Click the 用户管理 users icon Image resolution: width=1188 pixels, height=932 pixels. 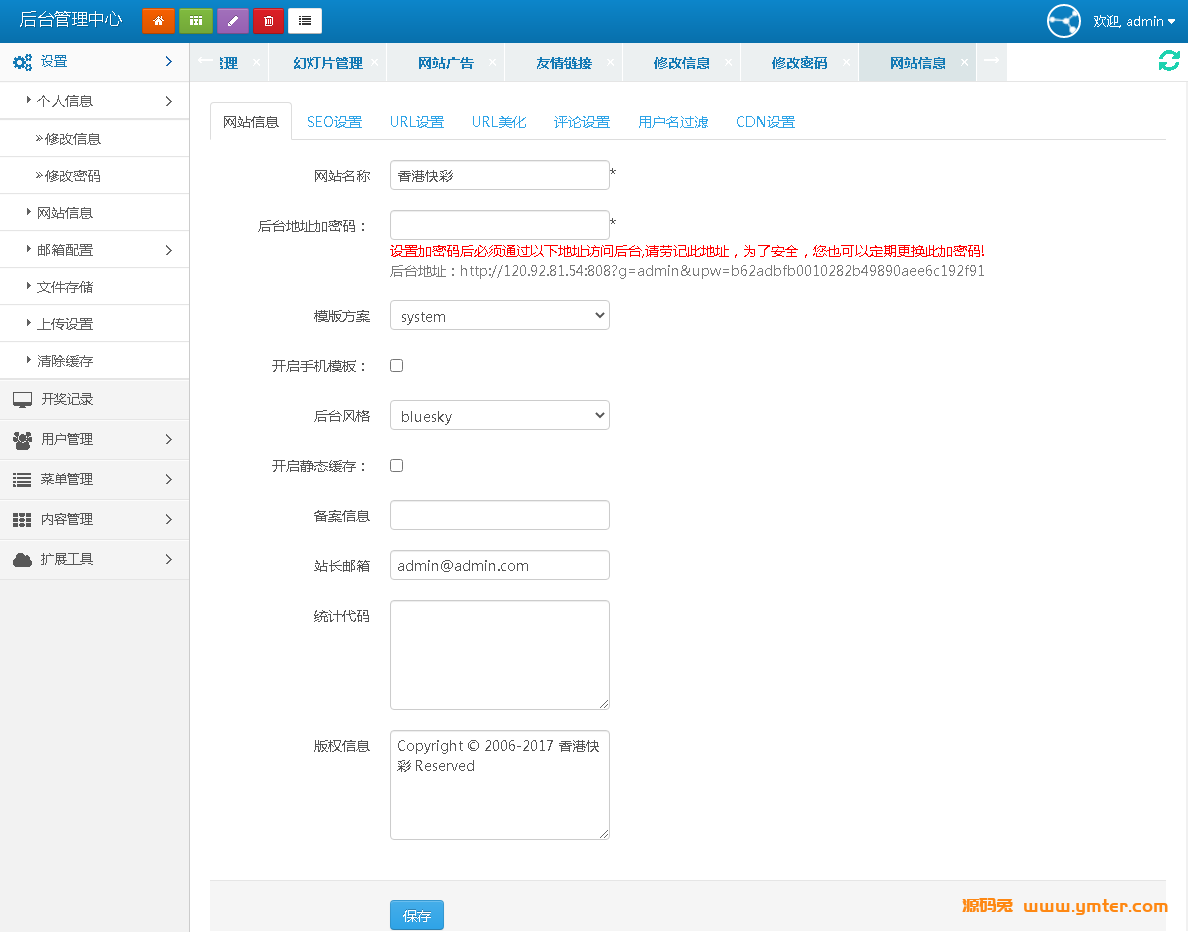click(23, 439)
